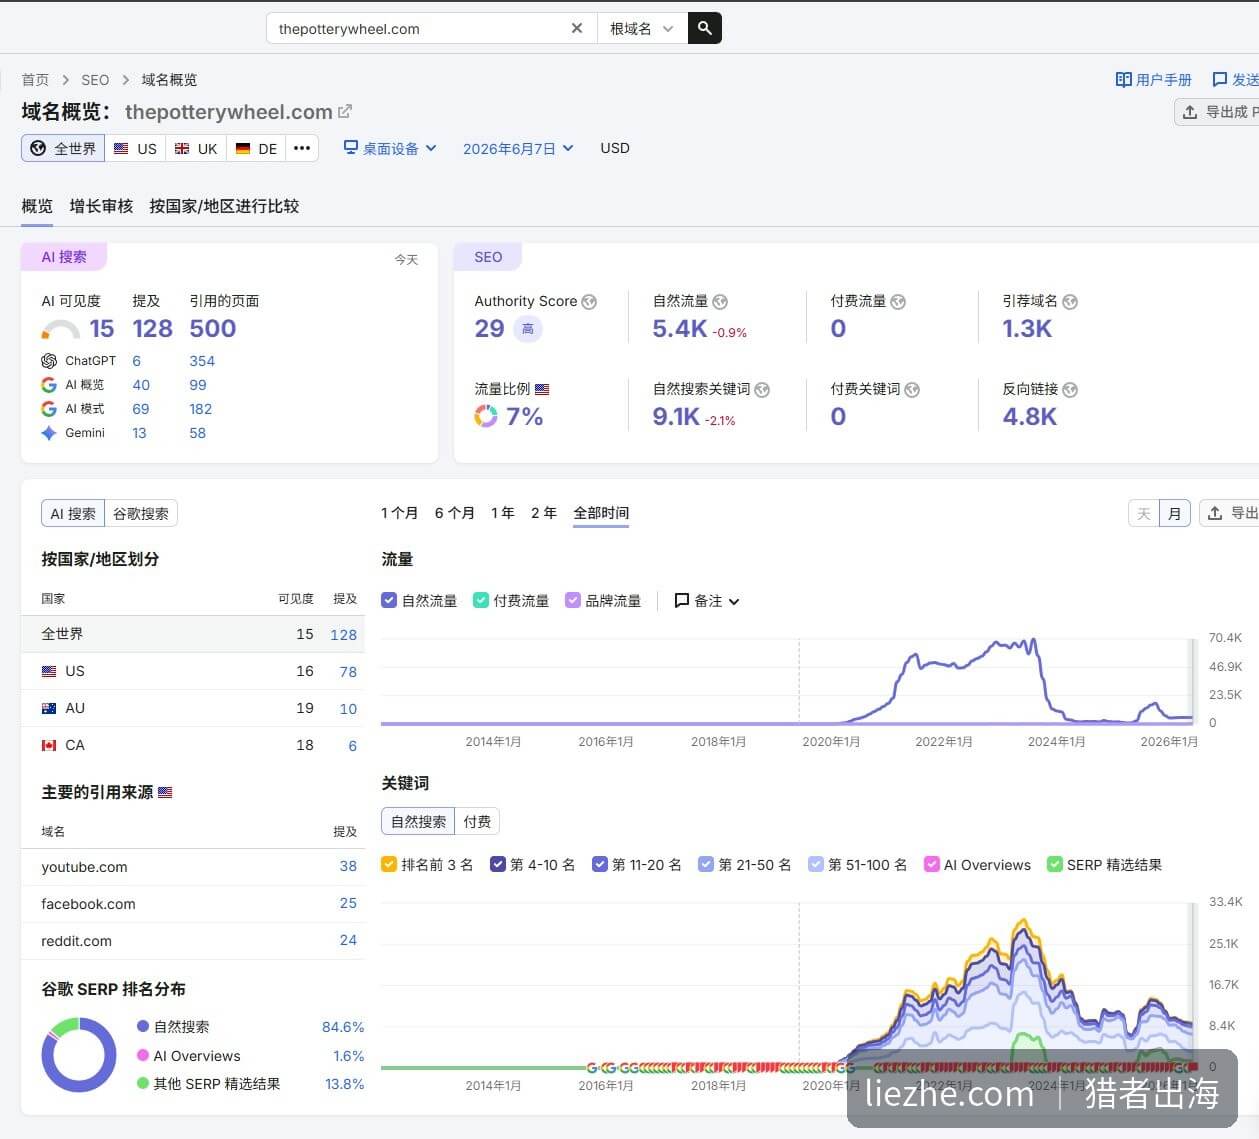This screenshot has width=1259, height=1139.
Task: Uncheck the 付费流量 checkbox
Action: 481,601
